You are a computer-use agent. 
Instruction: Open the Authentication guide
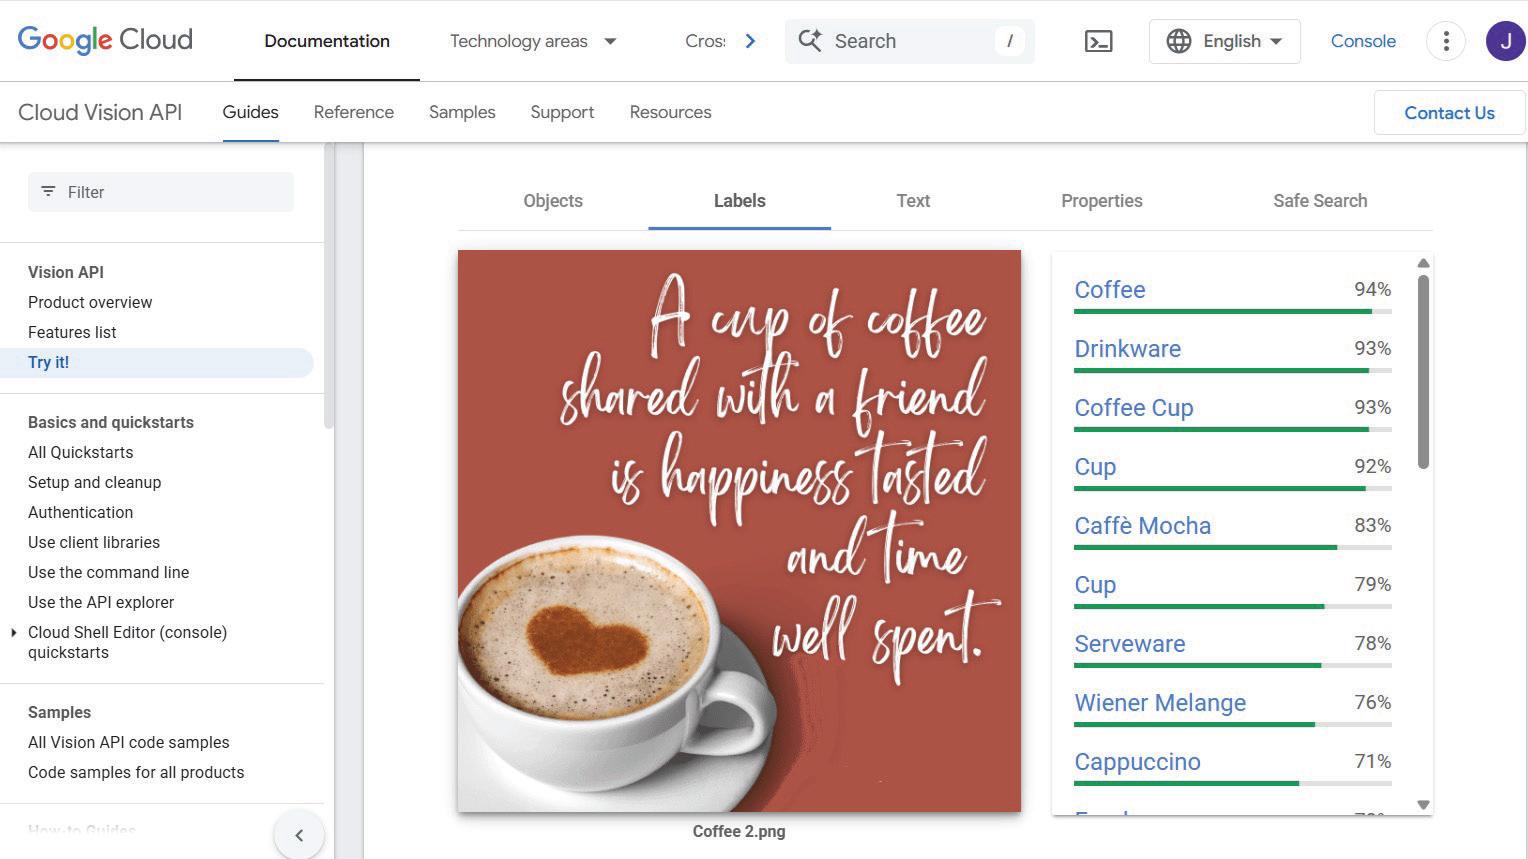click(x=80, y=512)
